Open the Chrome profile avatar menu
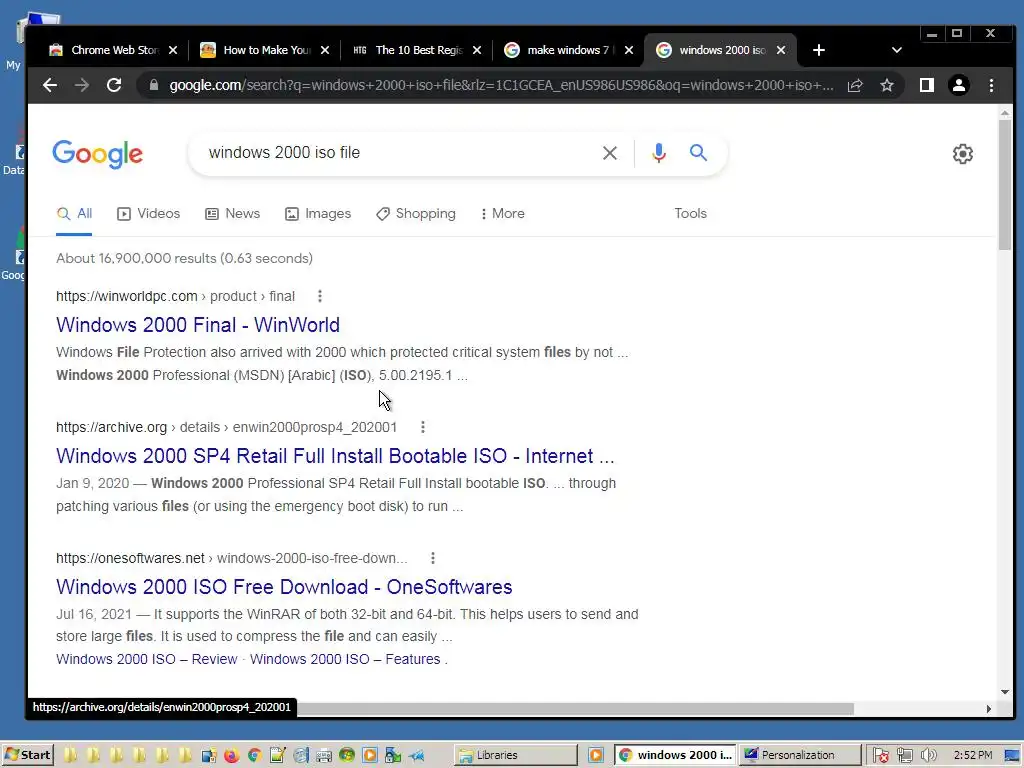The height and width of the screenshot is (768, 1024). pos(959,85)
